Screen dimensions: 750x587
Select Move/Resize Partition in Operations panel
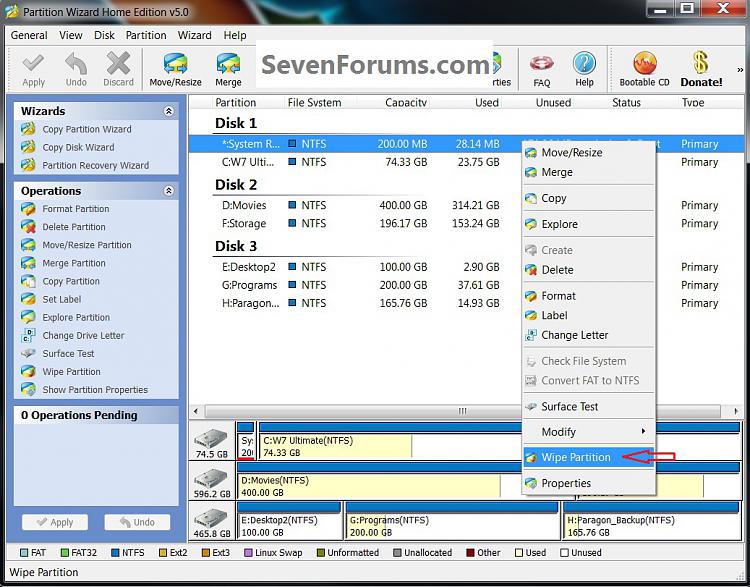(x=87, y=245)
